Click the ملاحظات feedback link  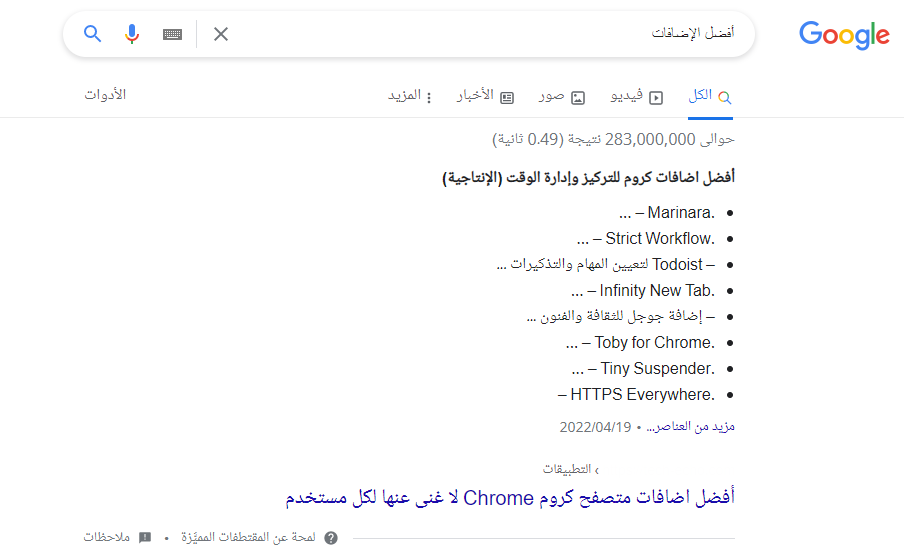107,537
